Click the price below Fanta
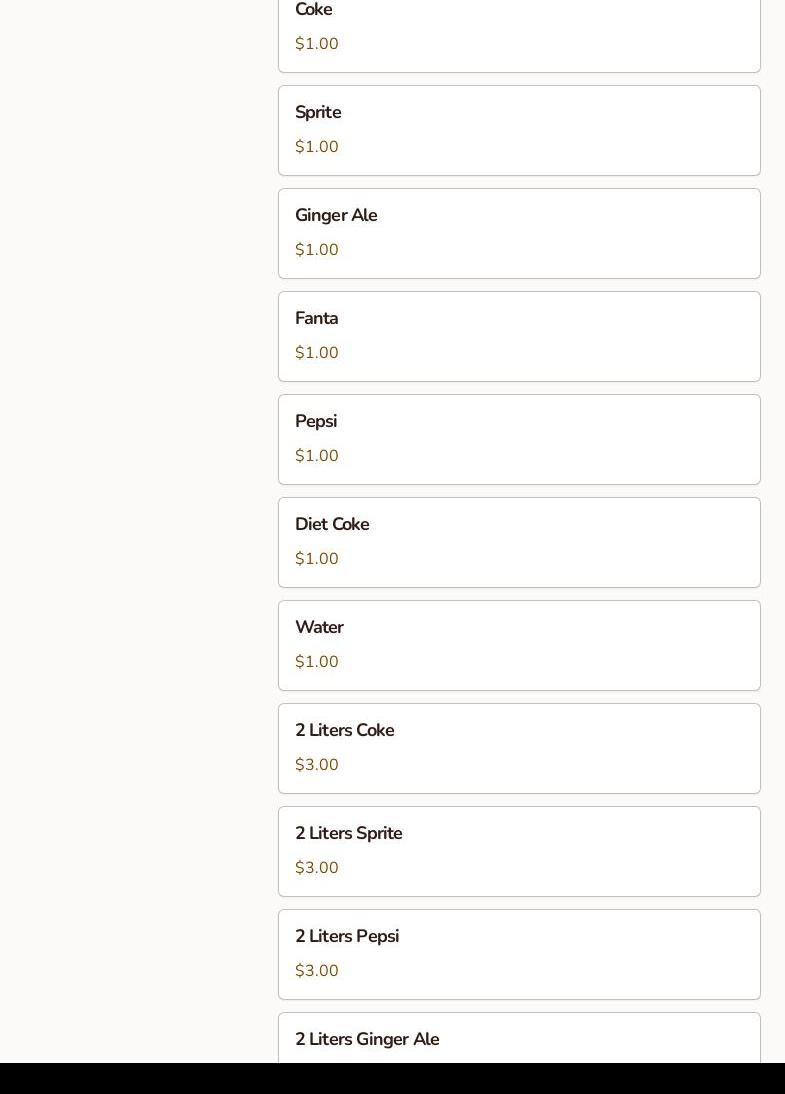Screen dimensions: 785x1094 pos(317,353)
